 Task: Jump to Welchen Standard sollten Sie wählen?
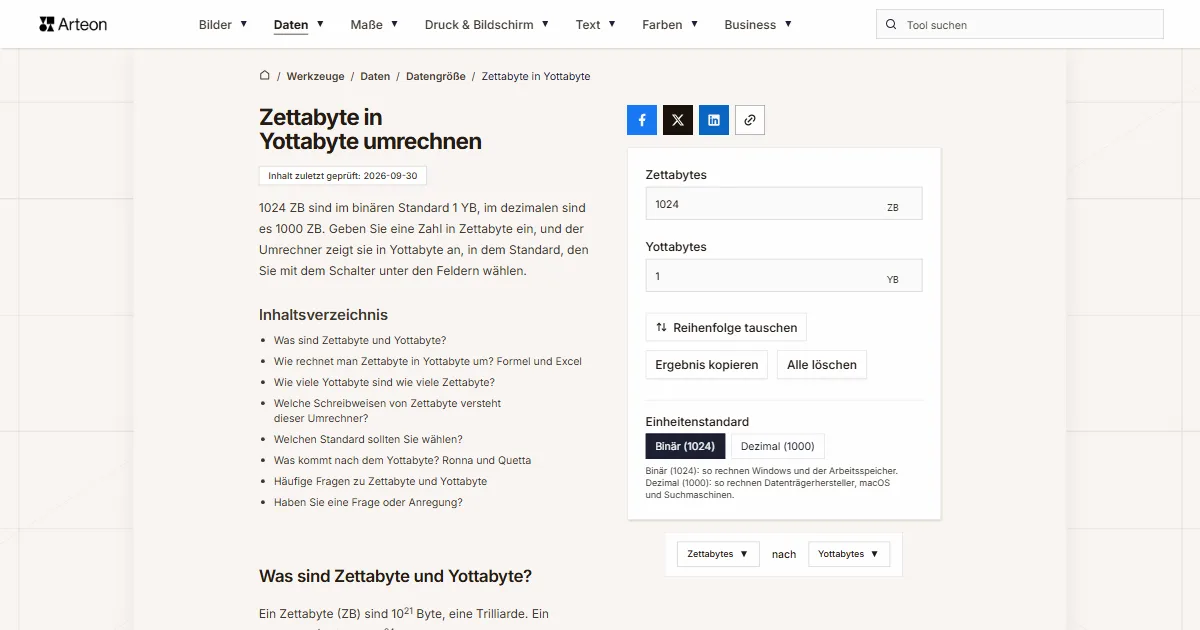(368, 439)
